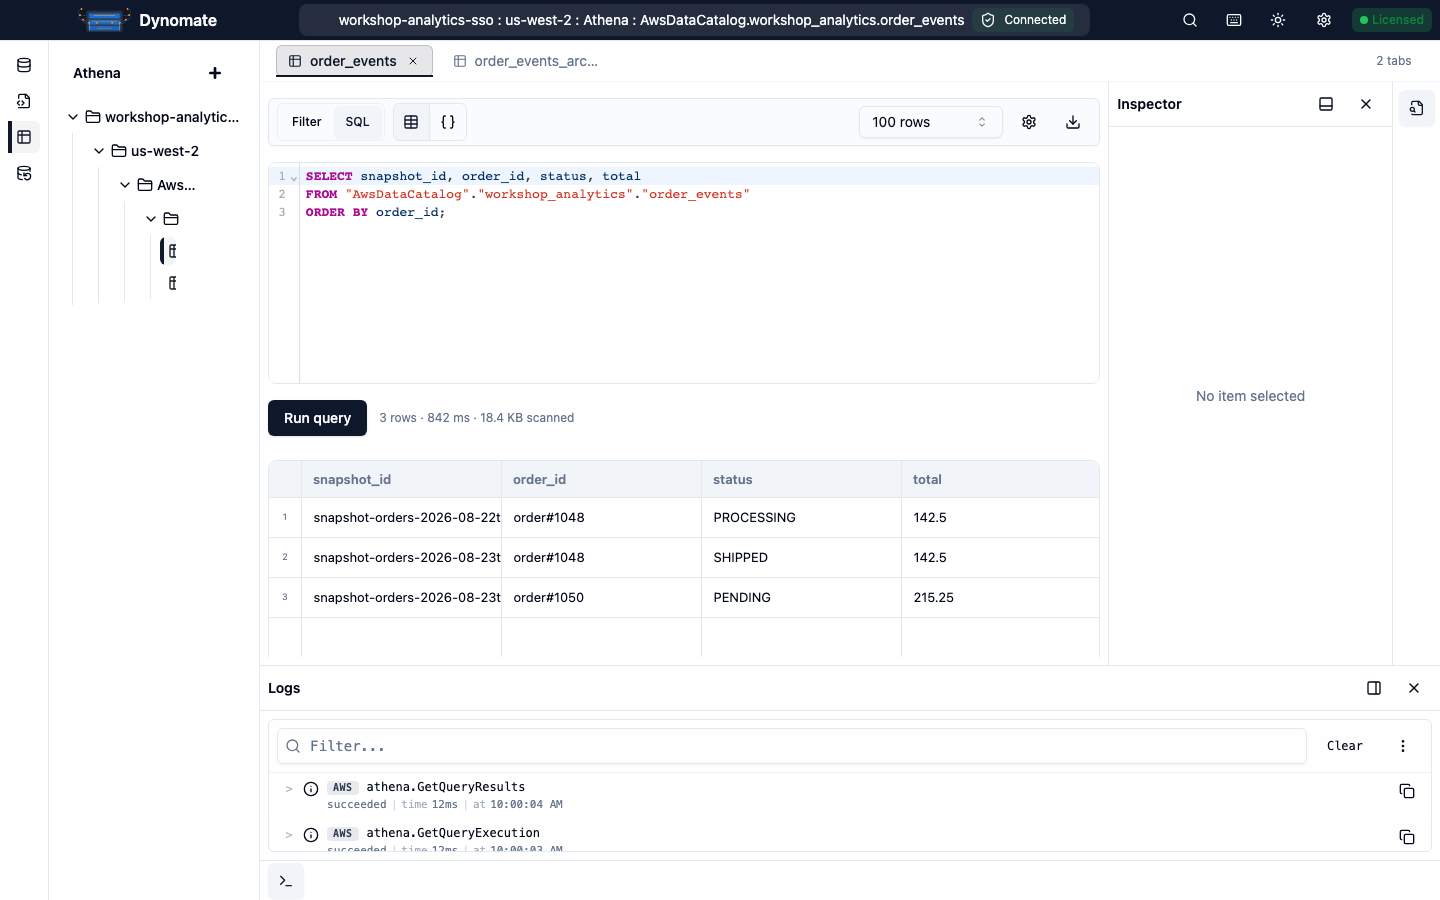Switch to Filter mode
This screenshot has height=900, width=1440.
point(306,122)
